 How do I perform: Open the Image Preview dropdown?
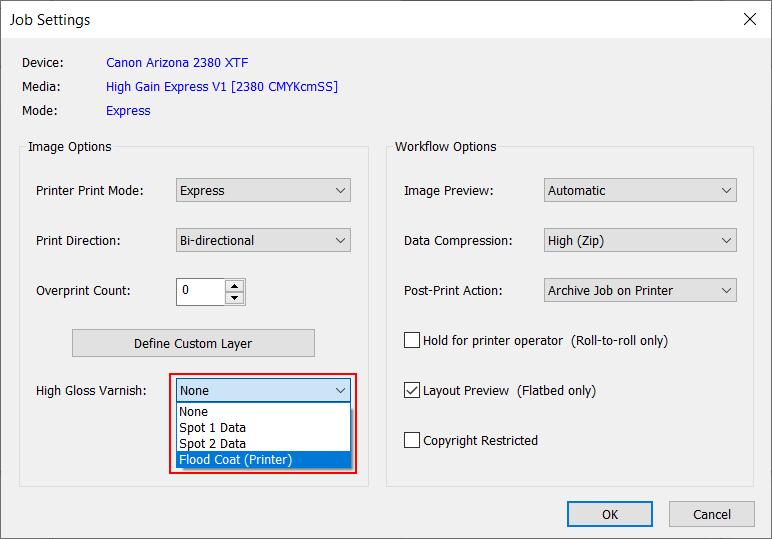pyautogui.click(x=640, y=190)
